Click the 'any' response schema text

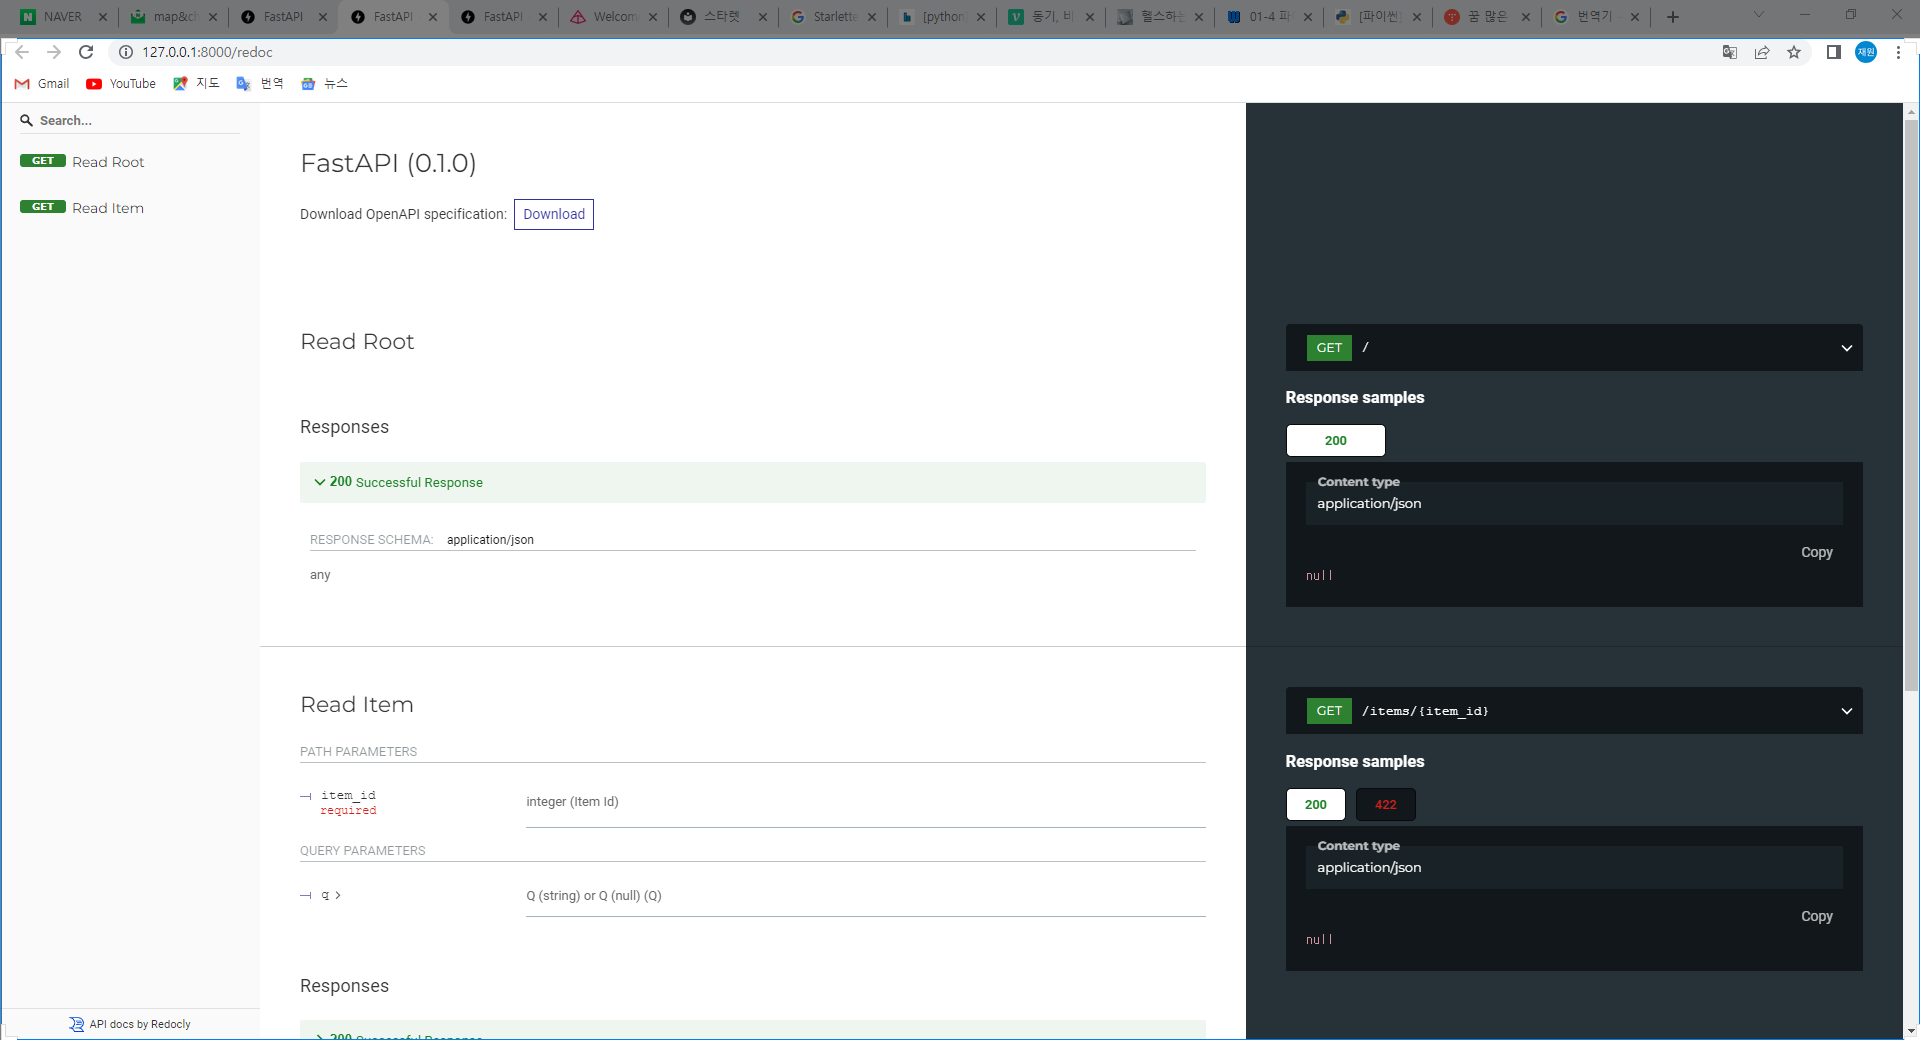tap(320, 575)
